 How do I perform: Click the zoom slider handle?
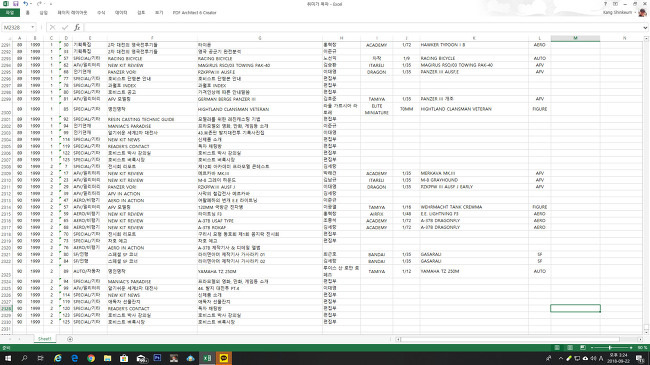pos(610,348)
